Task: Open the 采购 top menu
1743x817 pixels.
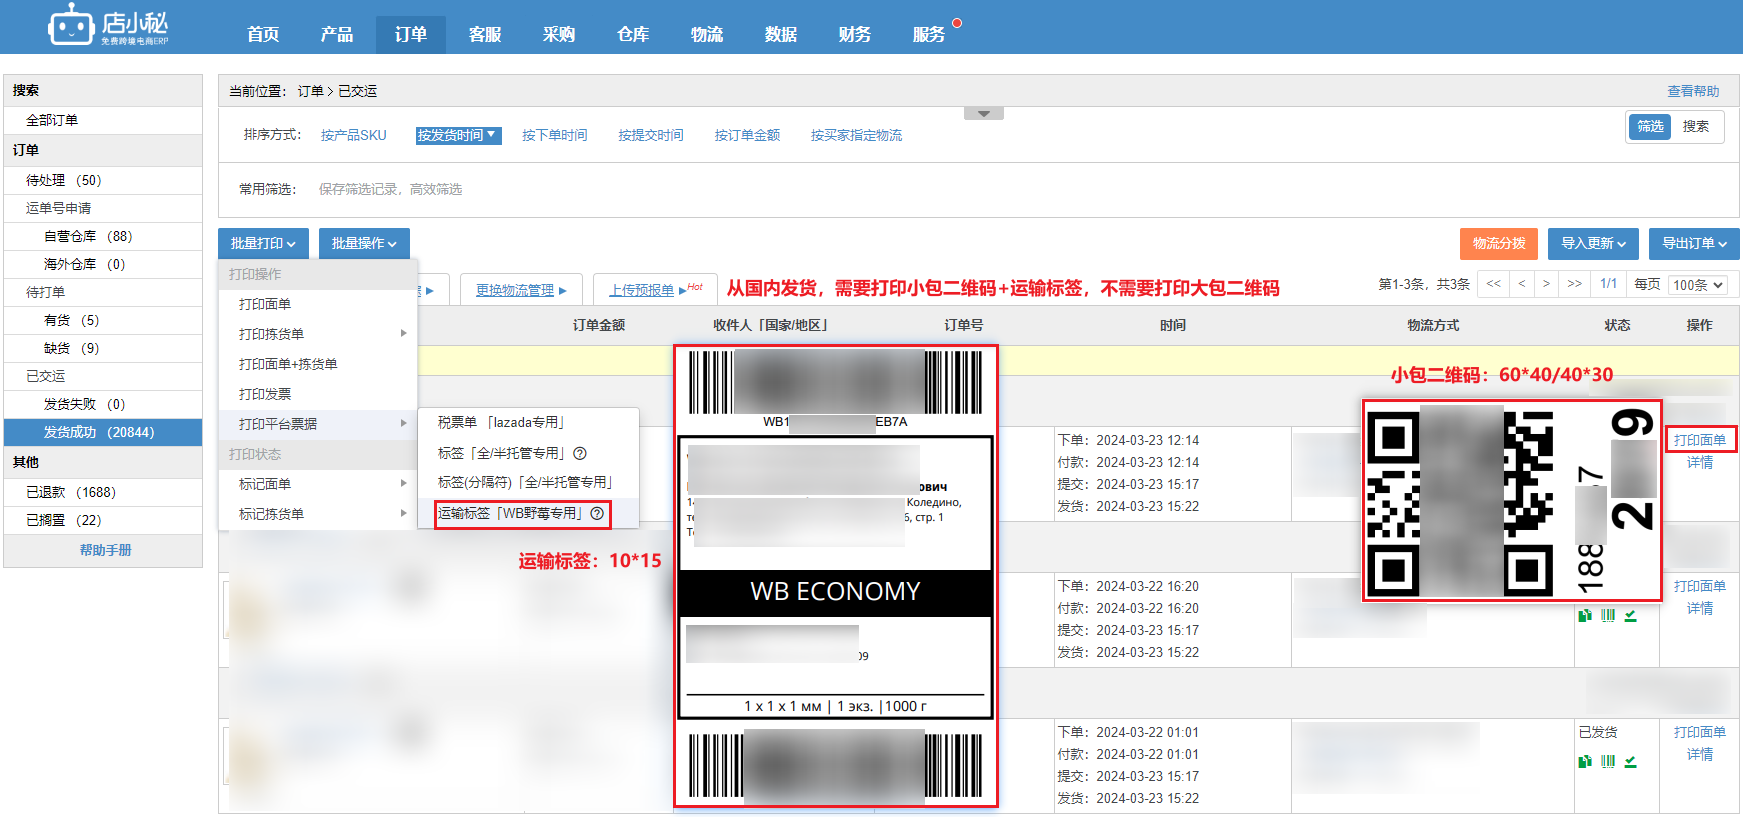Action: pyautogui.click(x=559, y=34)
